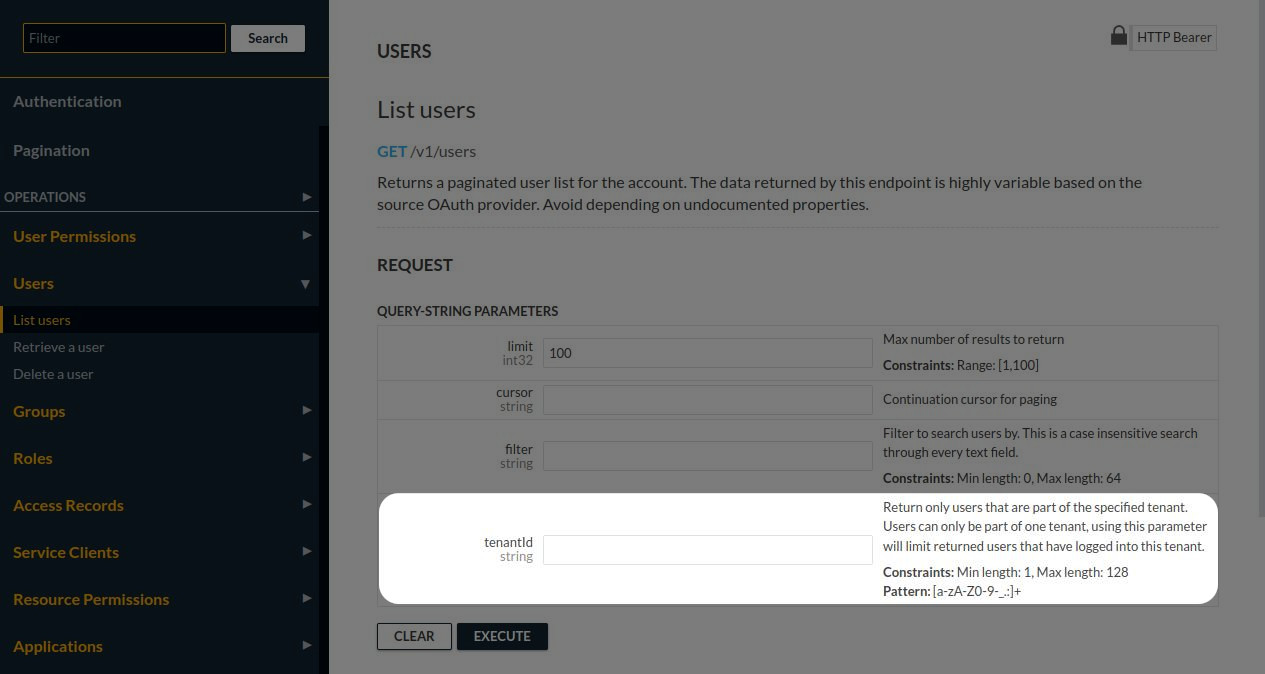Expand the Service Clients section

(x=307, y=552)
